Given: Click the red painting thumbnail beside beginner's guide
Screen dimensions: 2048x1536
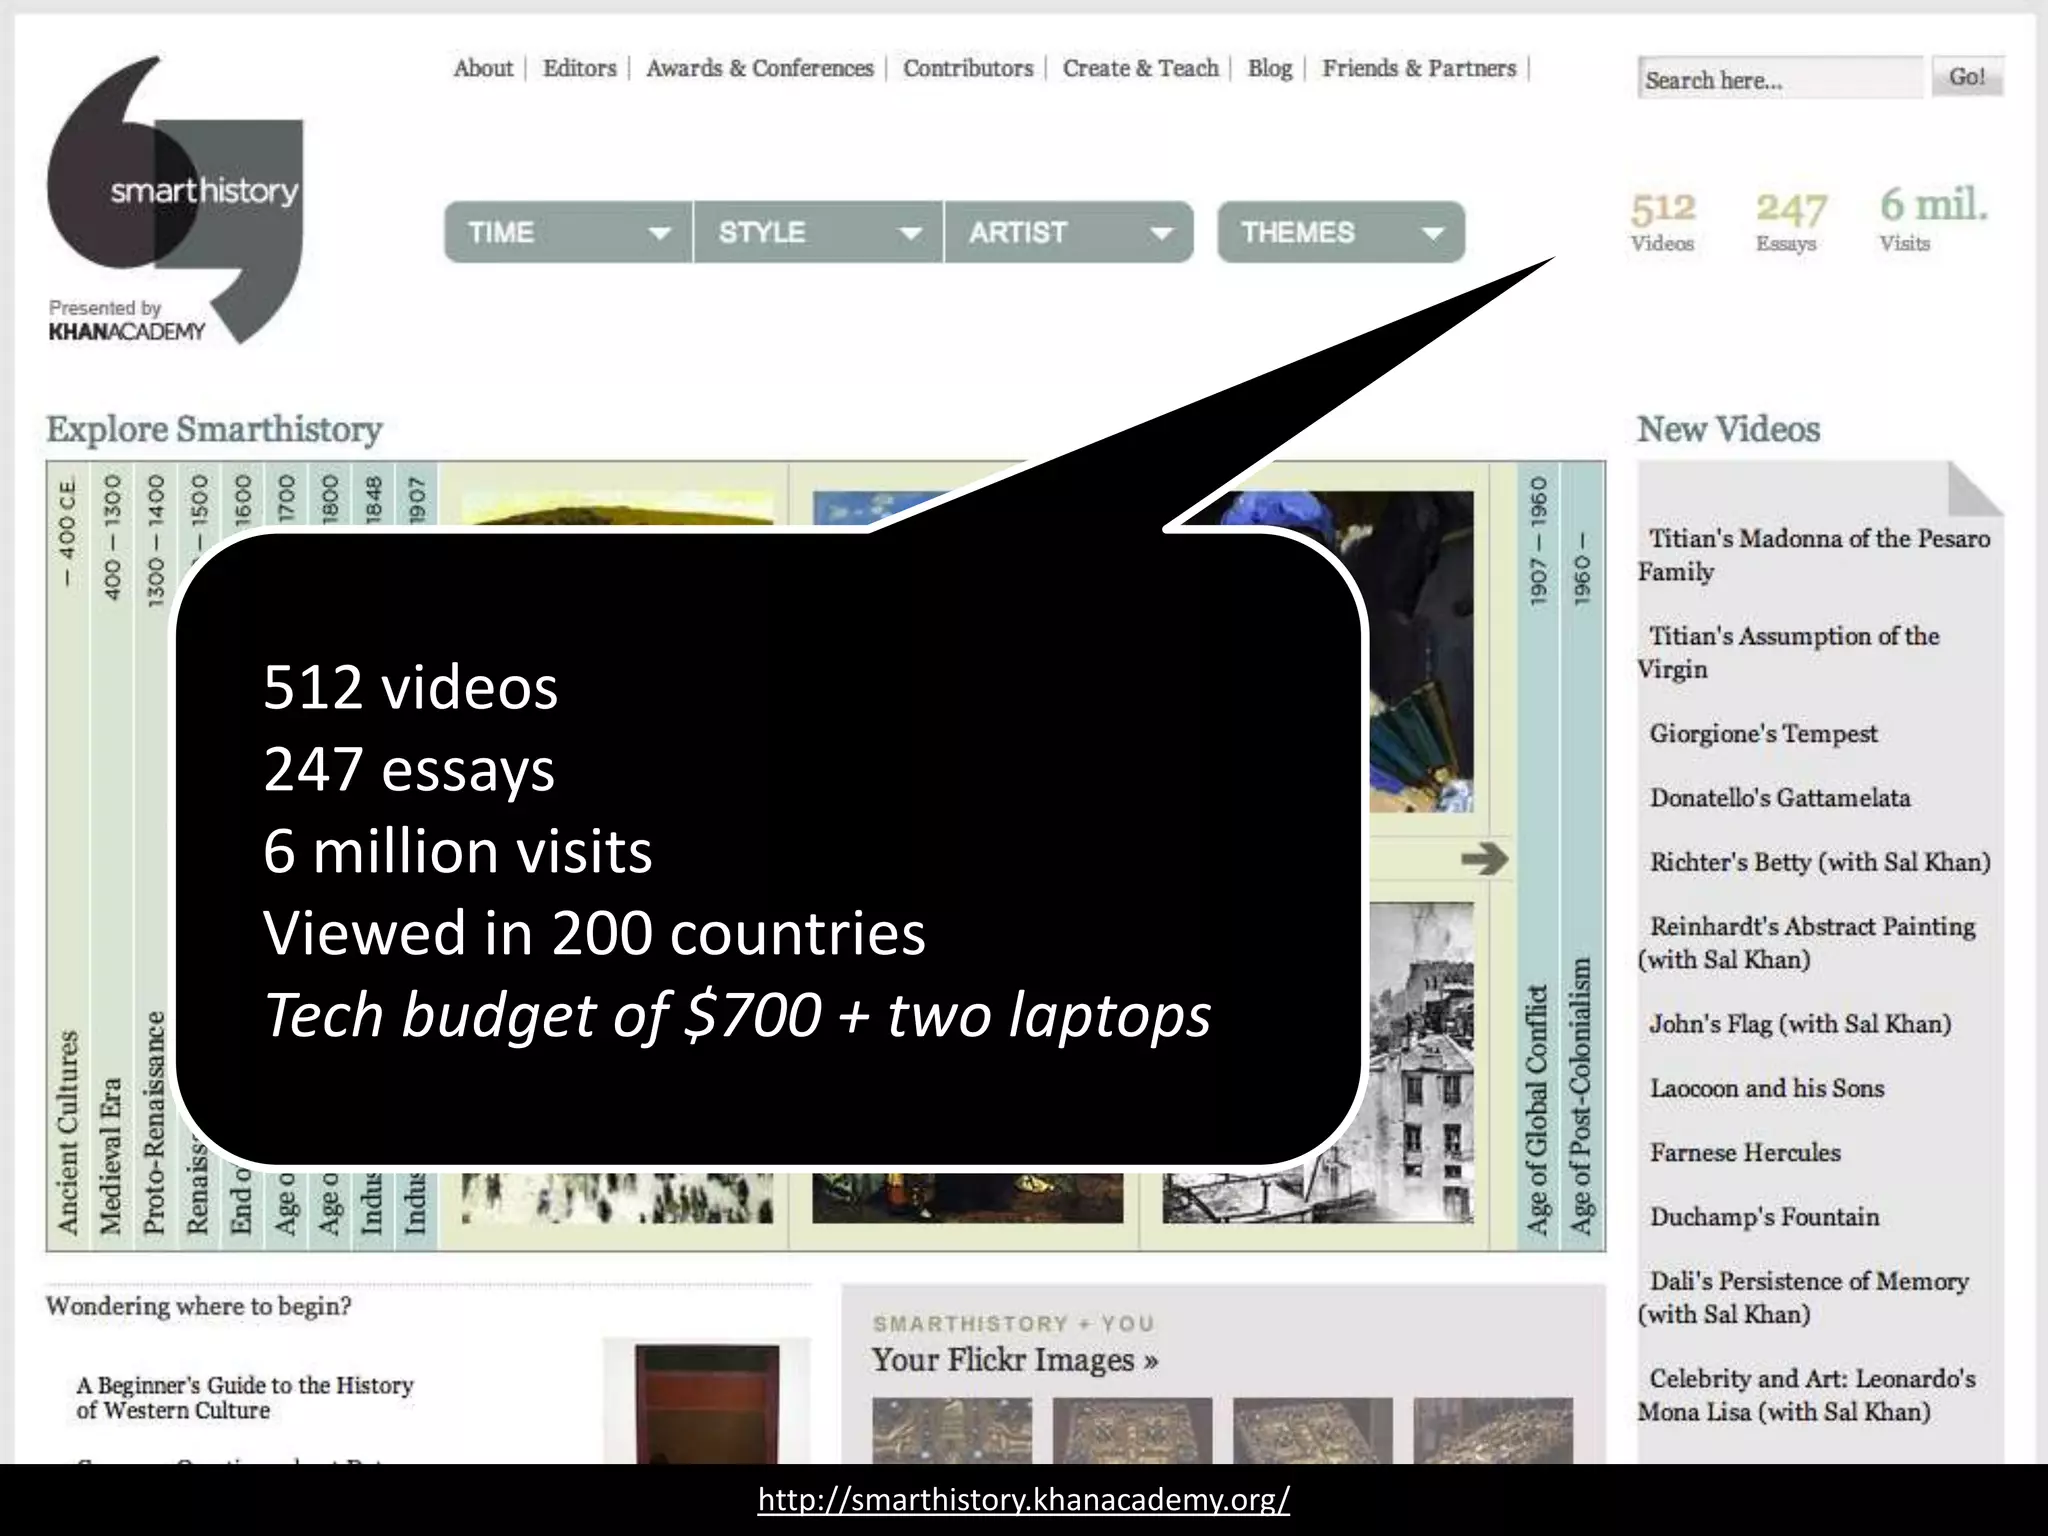Looking at the screenshot, I should pos(708,1403).
